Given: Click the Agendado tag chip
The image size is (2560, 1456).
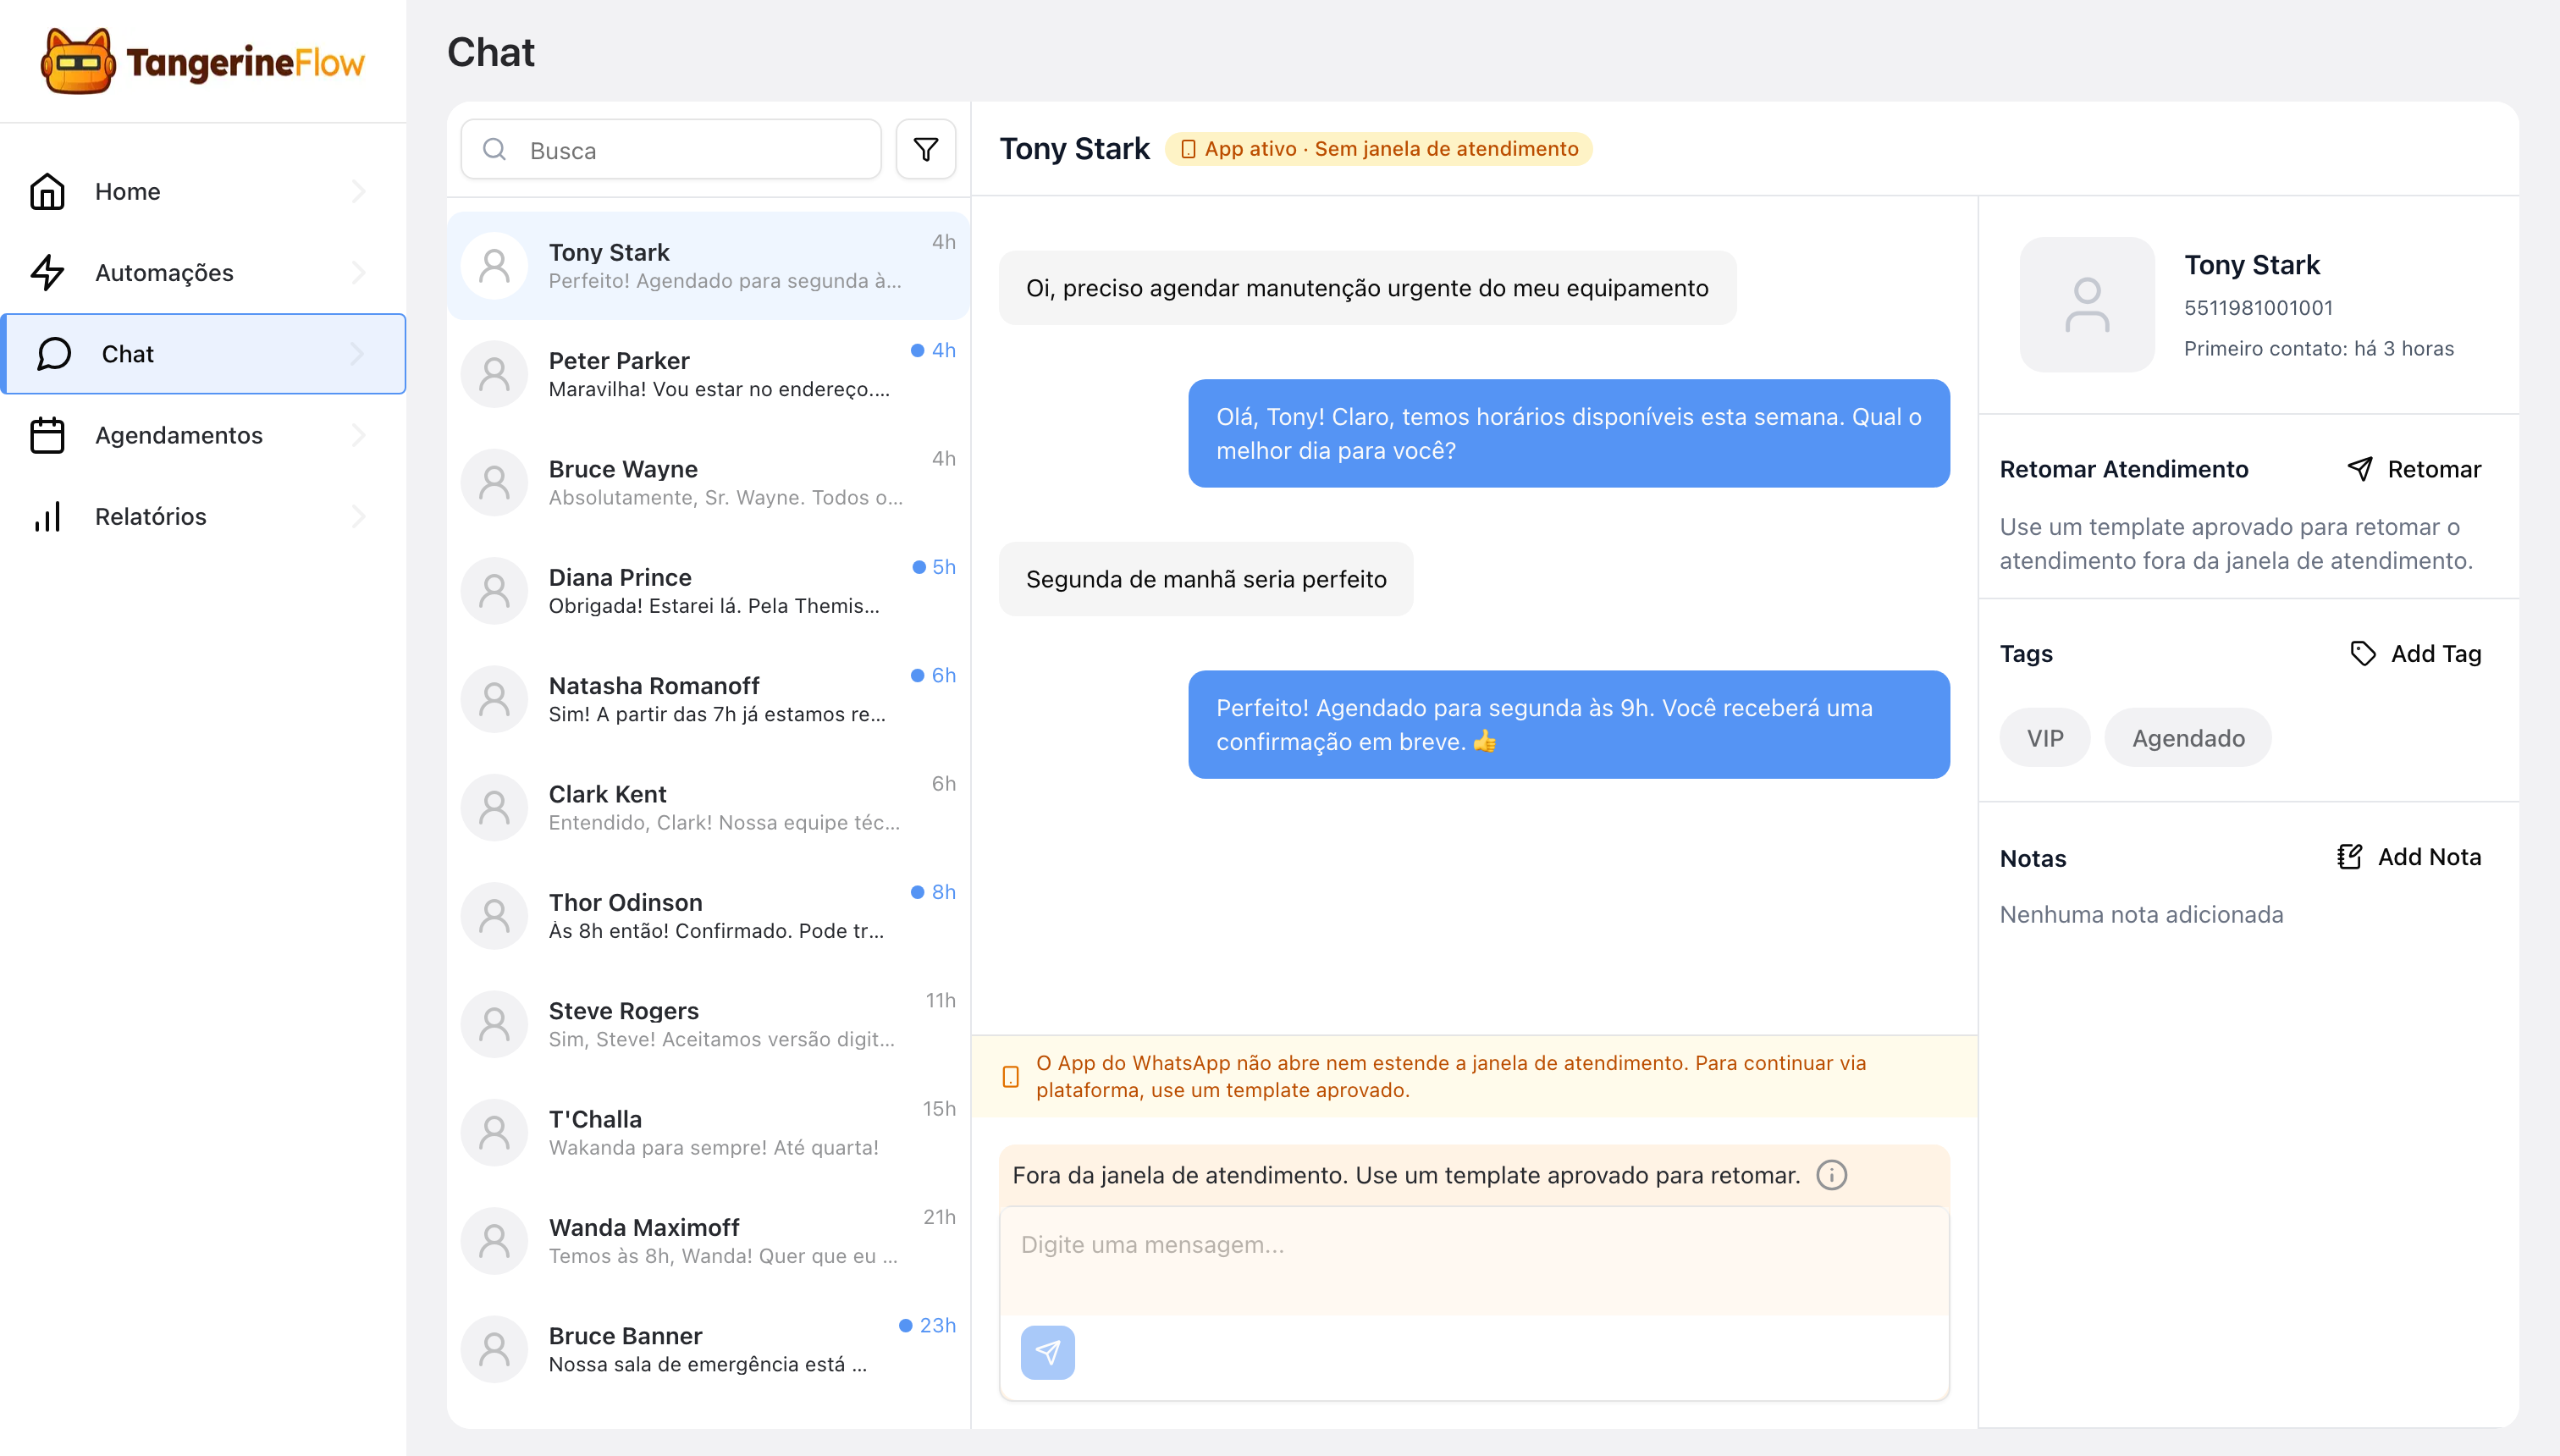Looking at the screenshot, I should tap(2188, 738).
